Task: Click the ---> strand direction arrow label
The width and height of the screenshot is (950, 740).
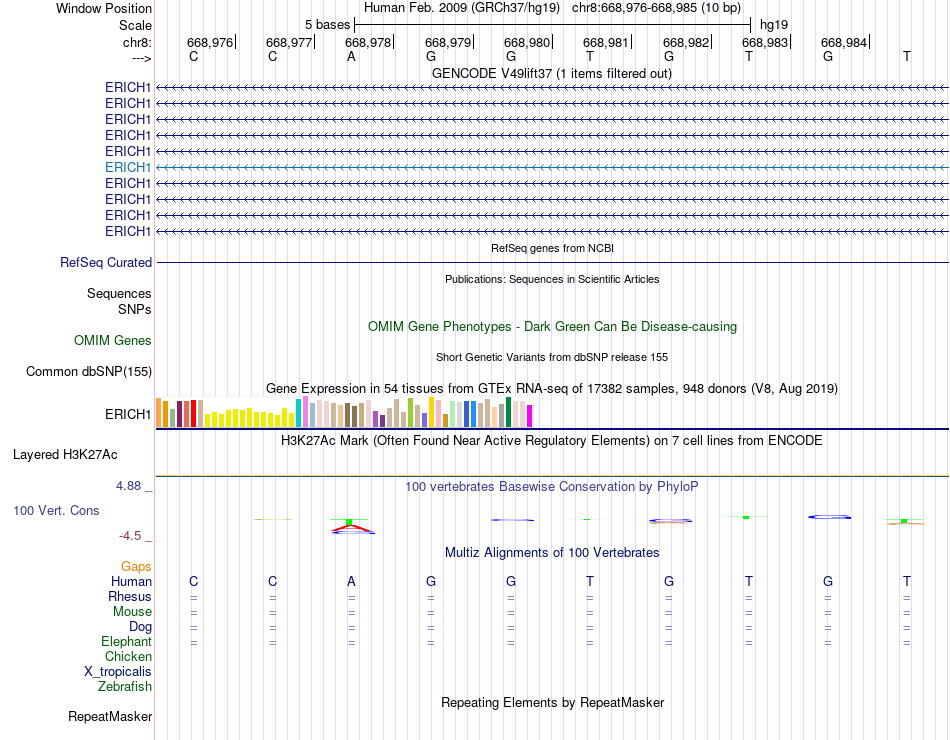Action: [141, 58]
